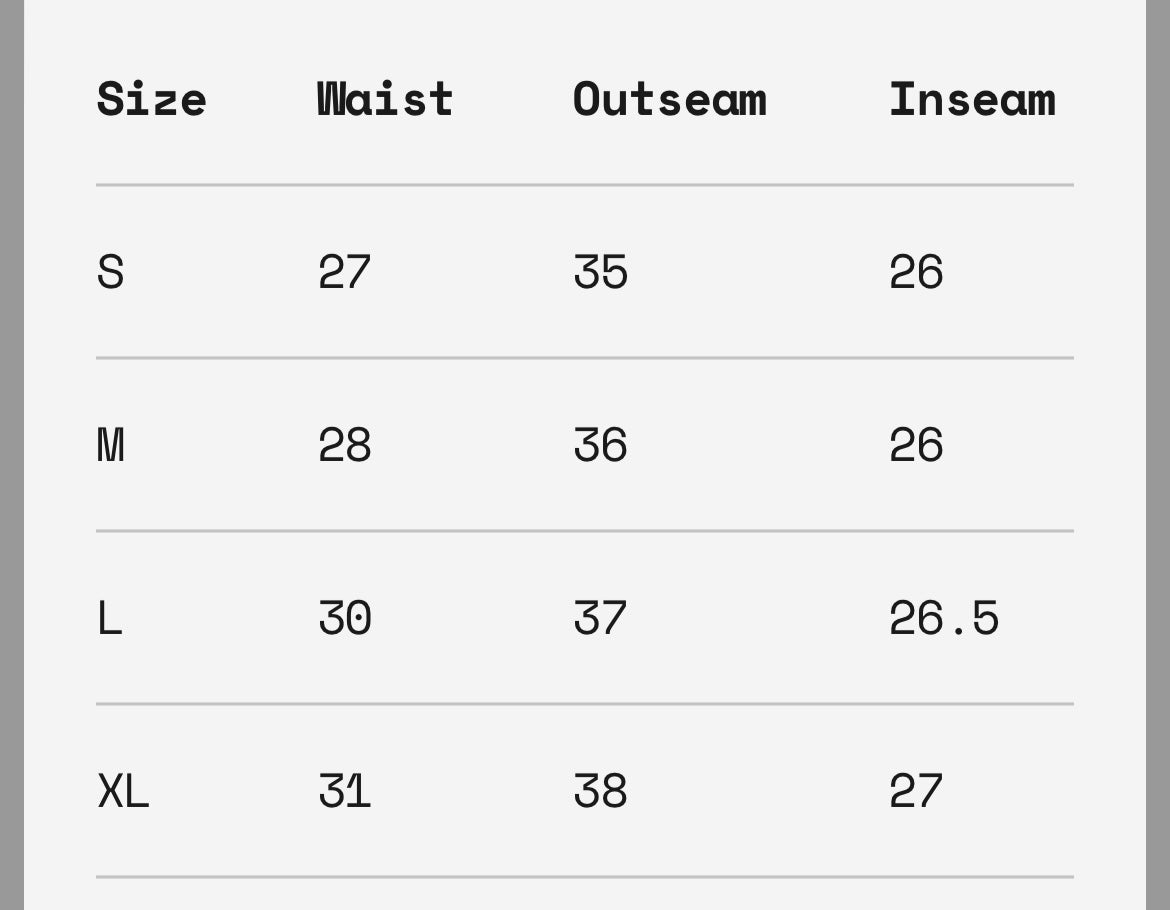Select inseam value 27 for size XL
Screen dimensions: 1170x910
pos(915,791)
